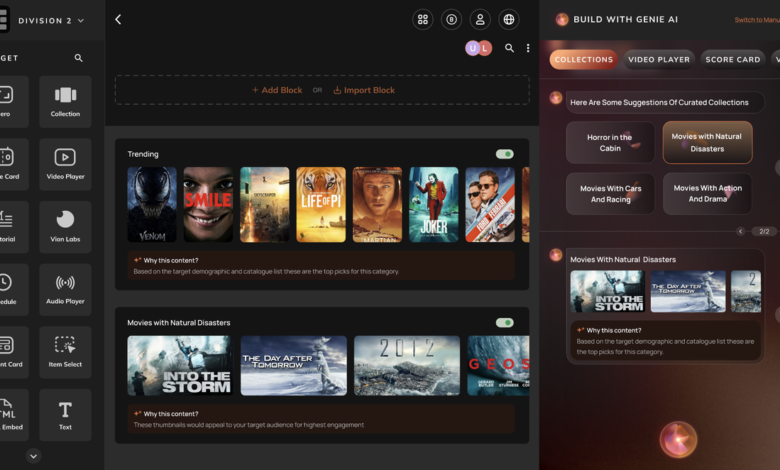Go back with the left arrow

pos(118,19)
